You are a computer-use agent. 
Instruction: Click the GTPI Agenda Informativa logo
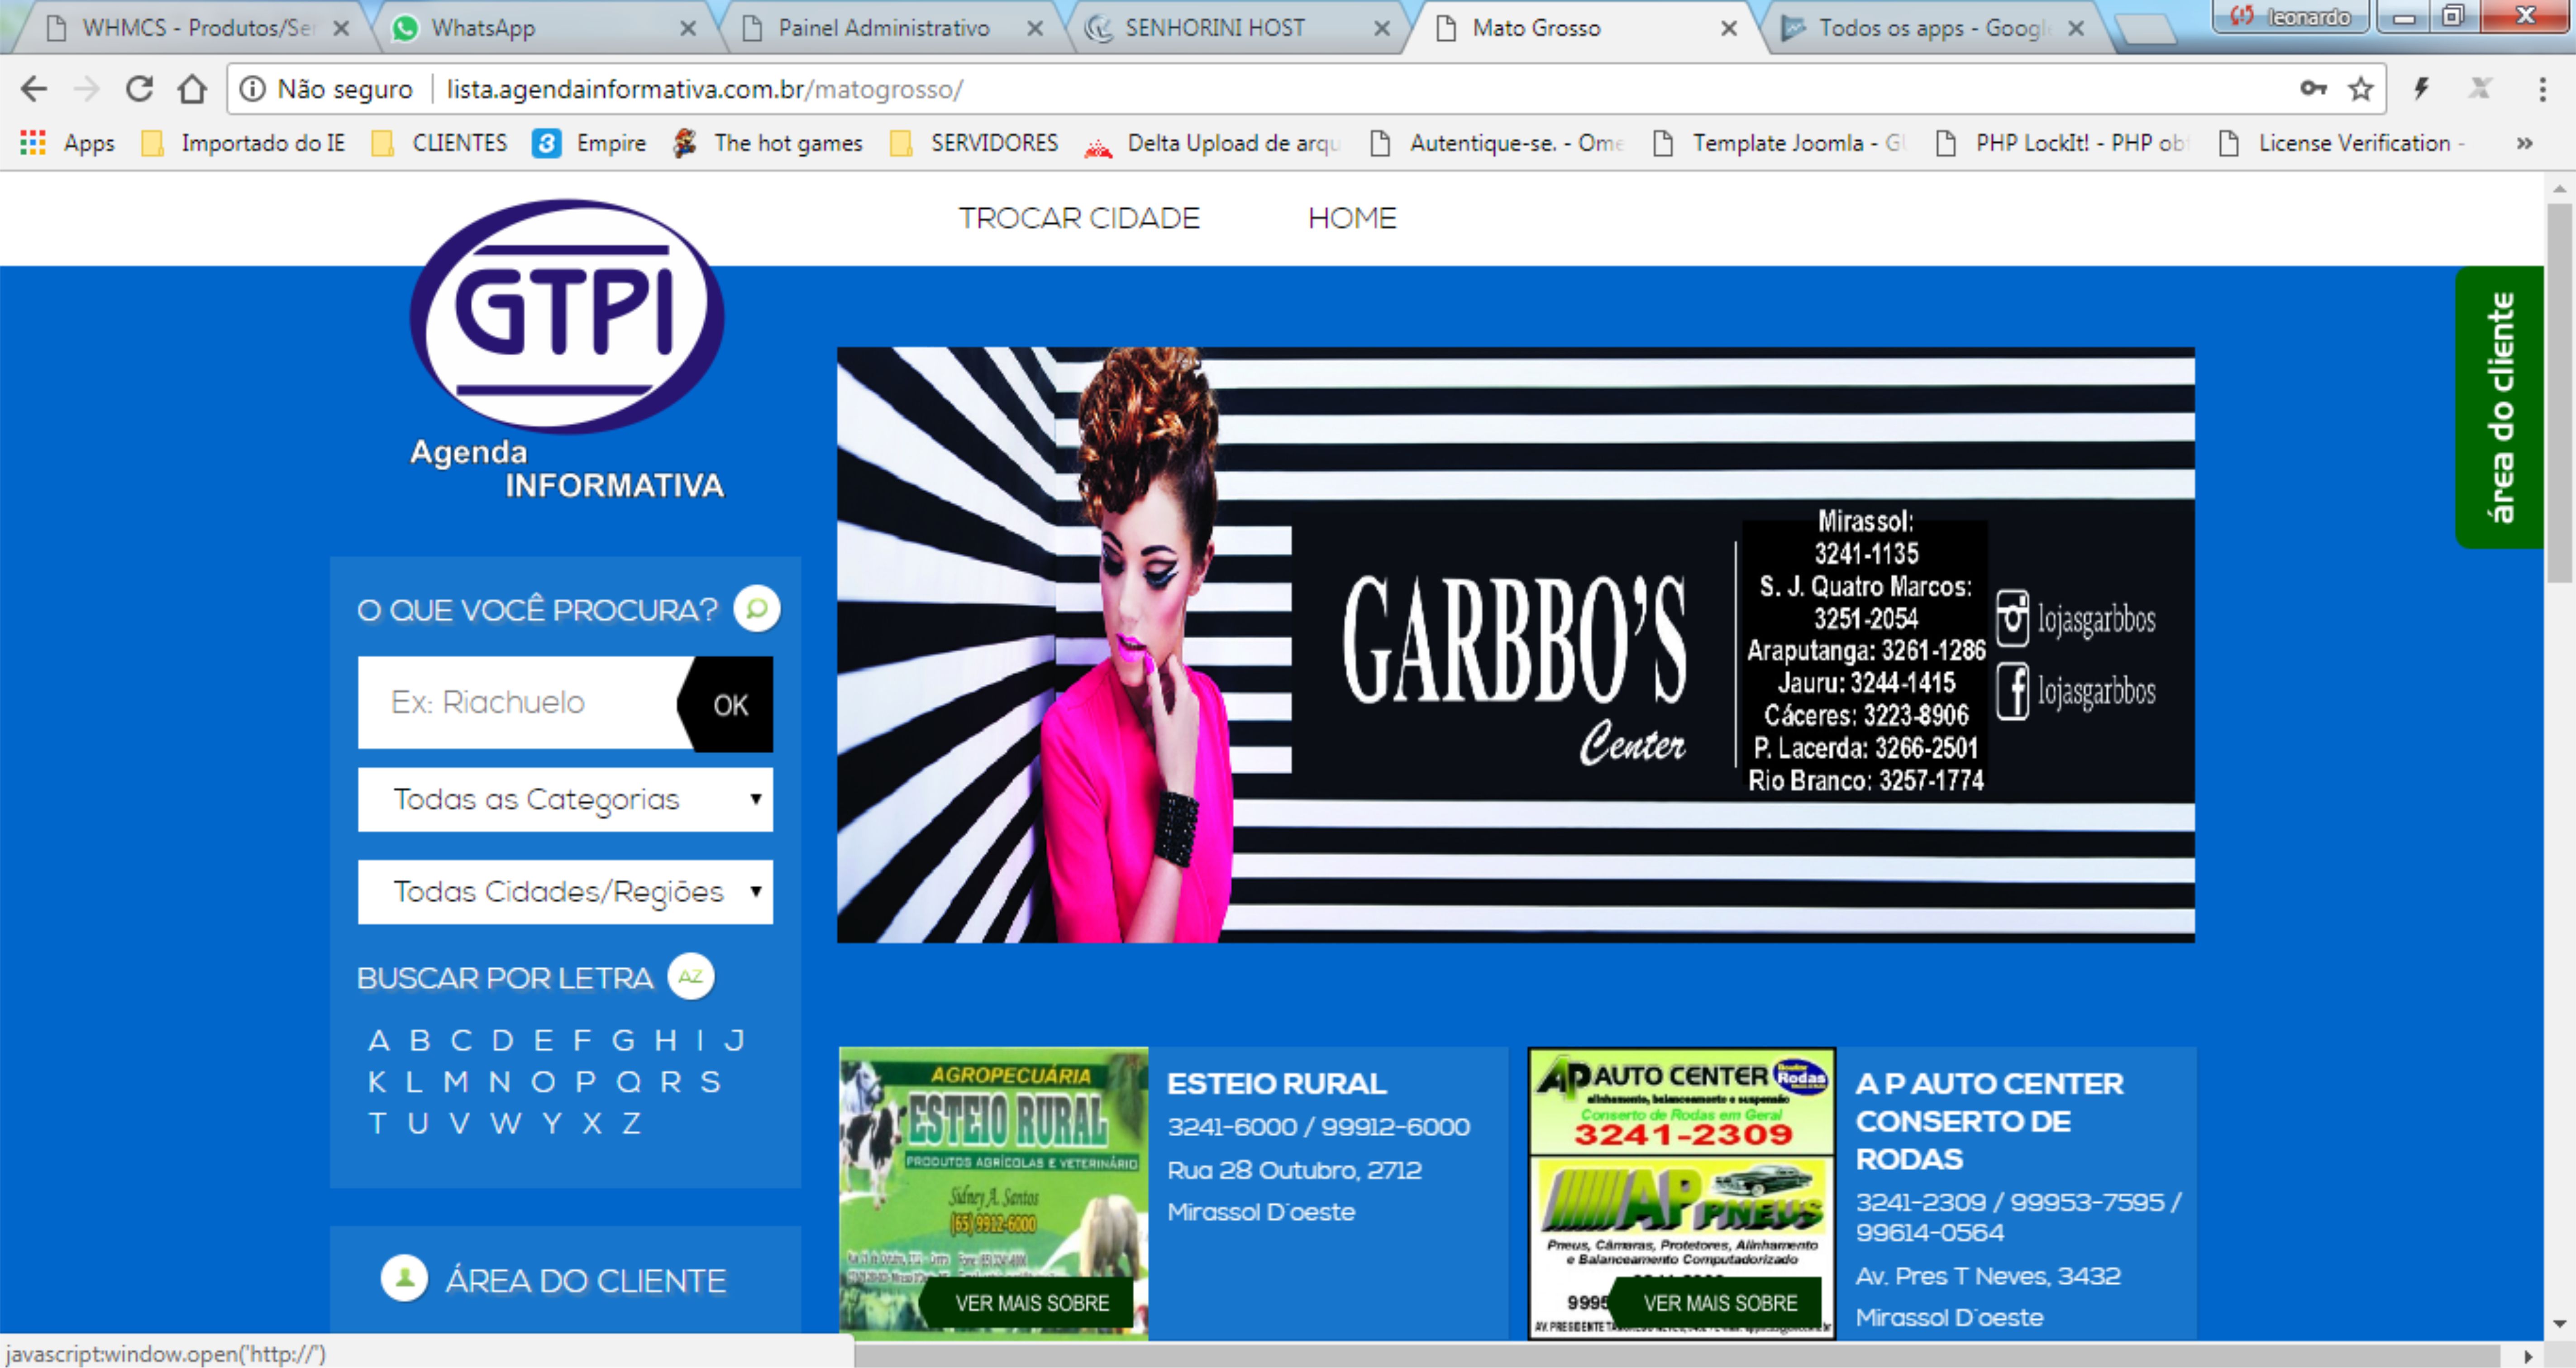click(566, 350)
